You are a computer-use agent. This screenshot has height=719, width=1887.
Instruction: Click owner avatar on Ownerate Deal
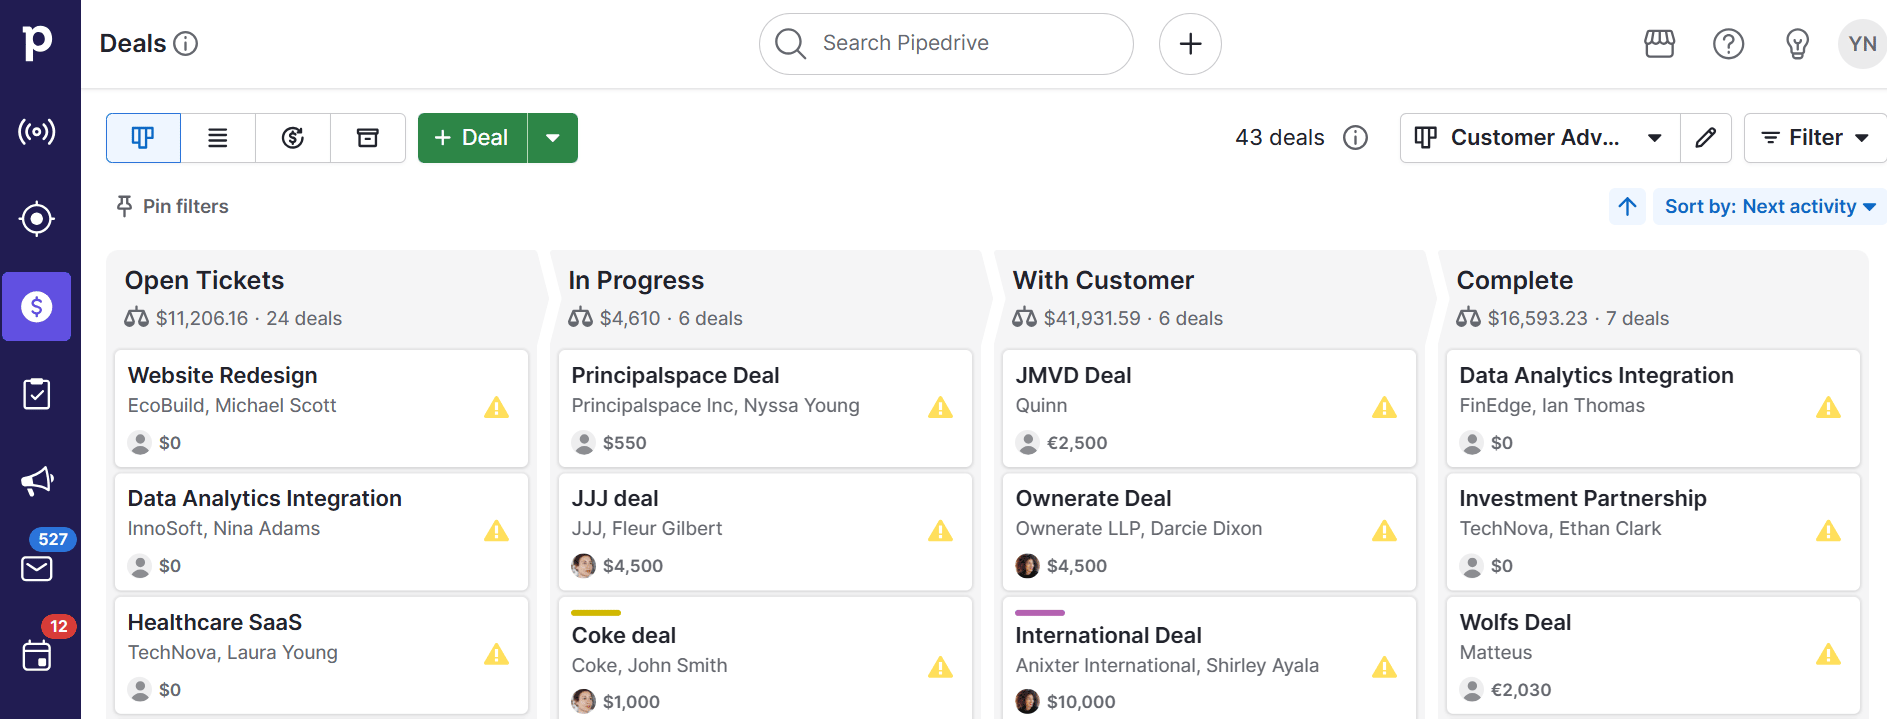pyautogui.click(x=1028, y=566)
